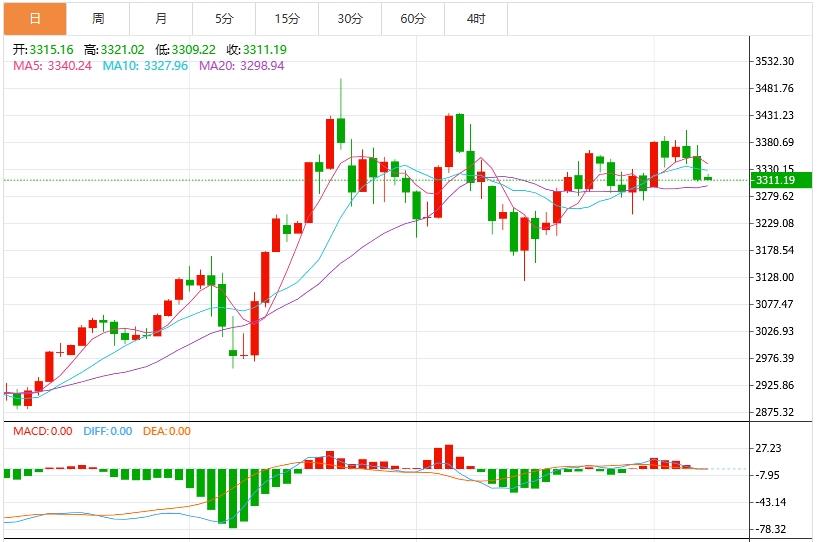The height and width of the screenshot is (542, 817).
Task: Select the MA20 indicator label
Action: [241, 66]
